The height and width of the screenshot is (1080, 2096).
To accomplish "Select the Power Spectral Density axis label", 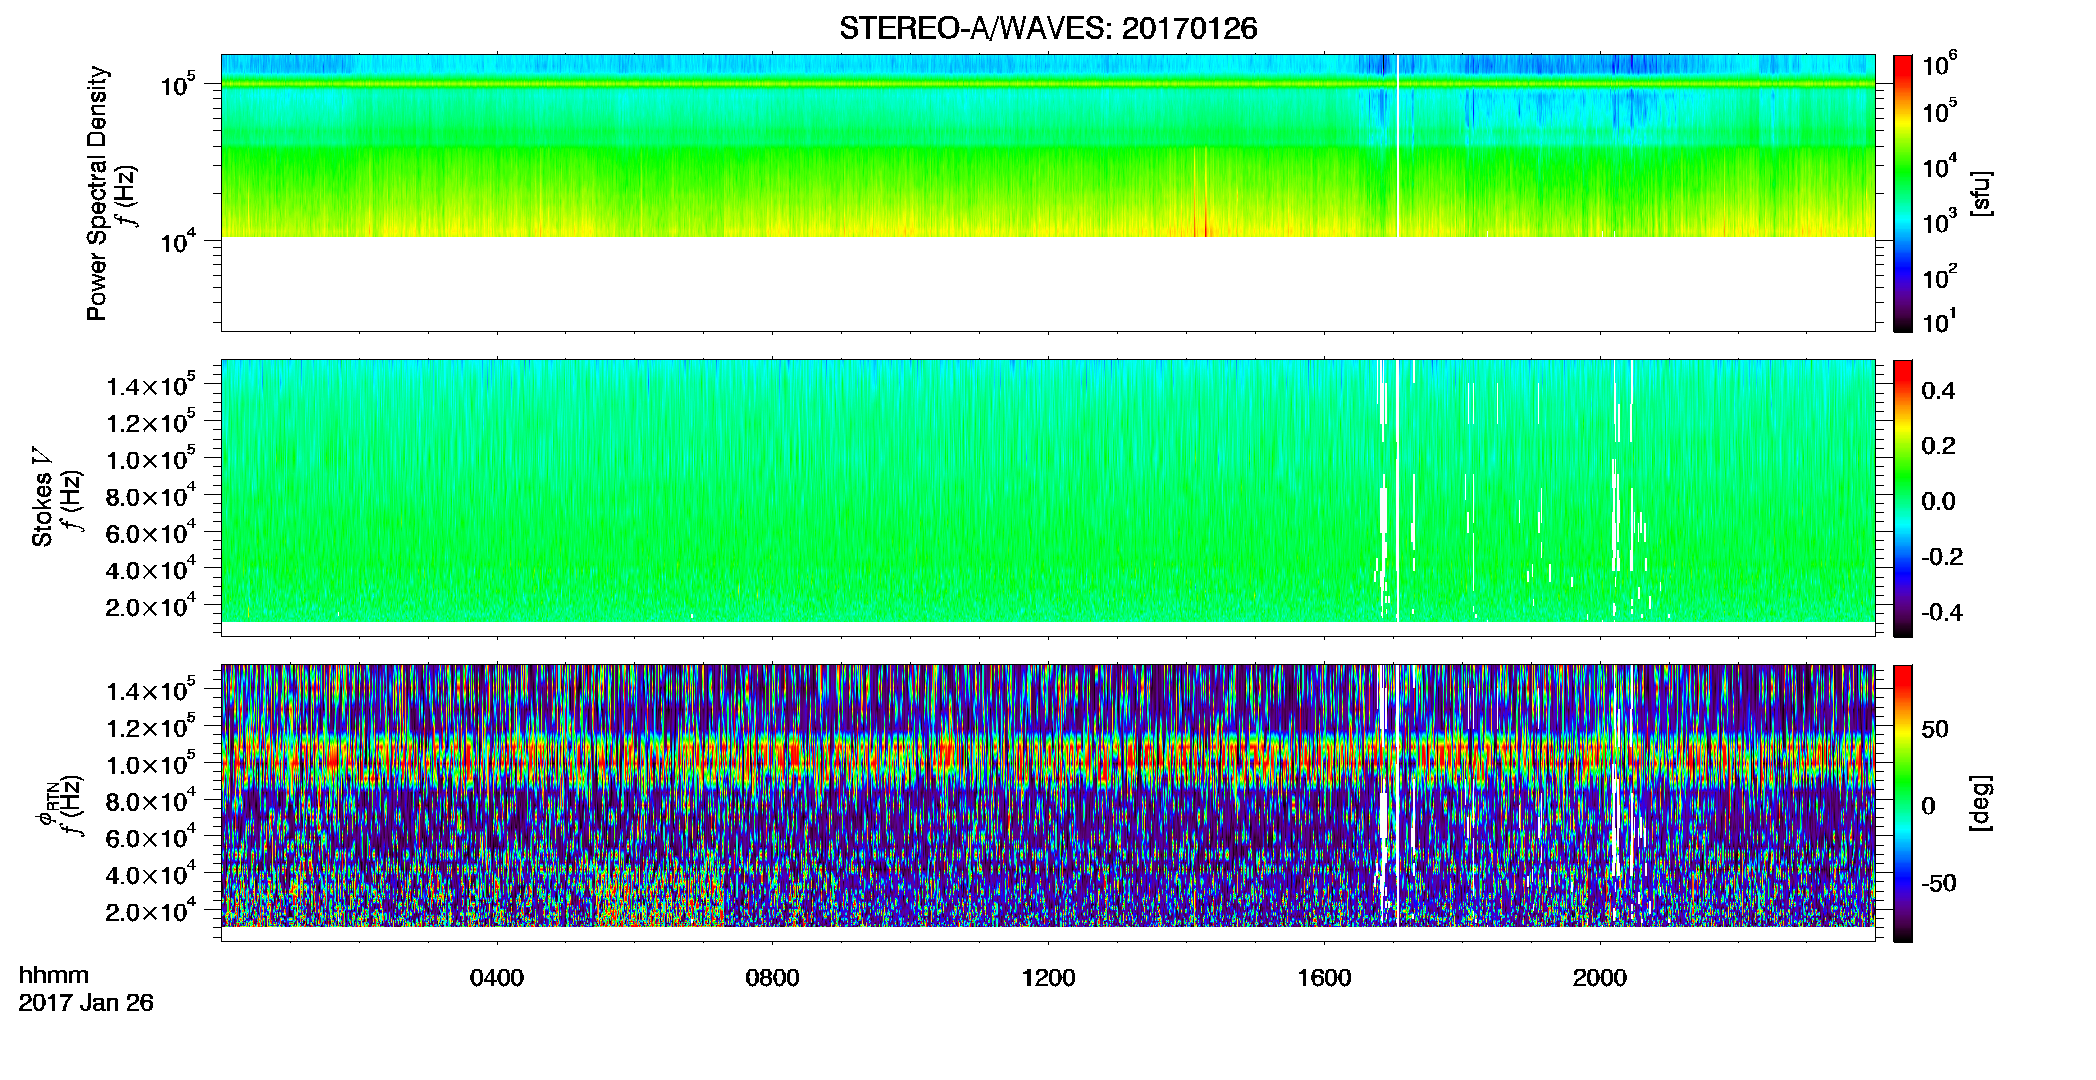I will pyautogui.click(x=96, y=193).
